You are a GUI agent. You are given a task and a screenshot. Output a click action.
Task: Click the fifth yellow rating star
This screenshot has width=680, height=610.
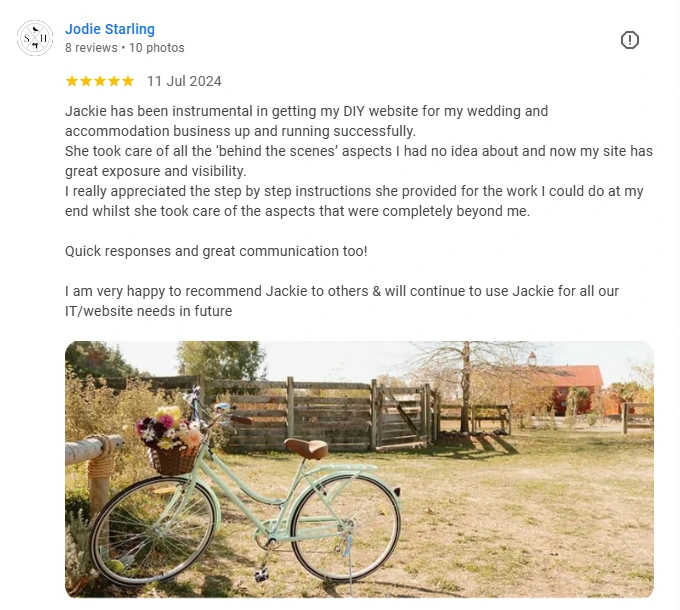(x=128, y=81)
